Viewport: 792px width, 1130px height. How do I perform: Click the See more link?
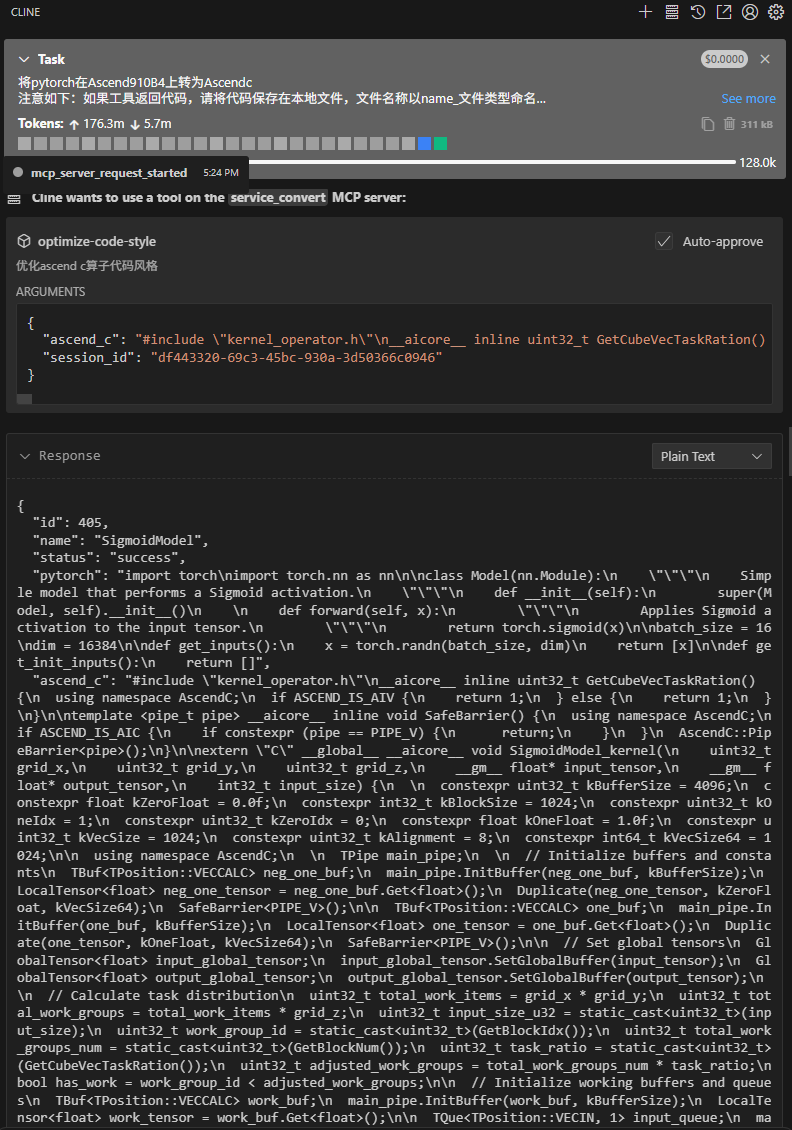click(748, 98)
